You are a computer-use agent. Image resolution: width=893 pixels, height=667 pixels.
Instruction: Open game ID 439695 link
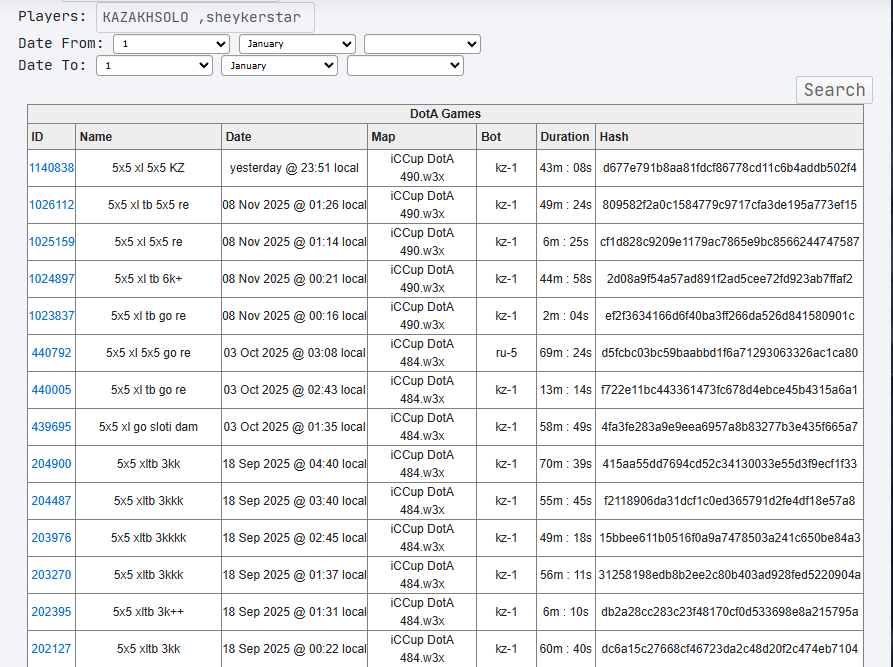[51, 427]
